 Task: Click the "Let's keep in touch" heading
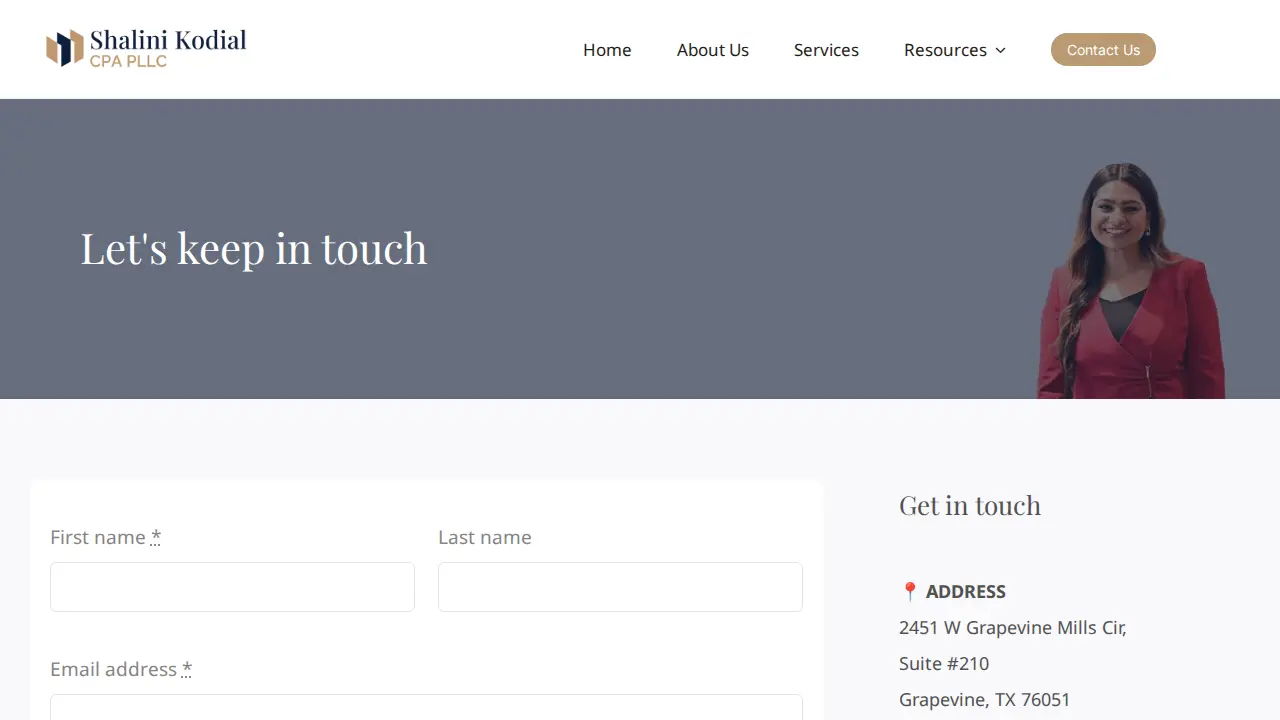click(x=254, y=248)
